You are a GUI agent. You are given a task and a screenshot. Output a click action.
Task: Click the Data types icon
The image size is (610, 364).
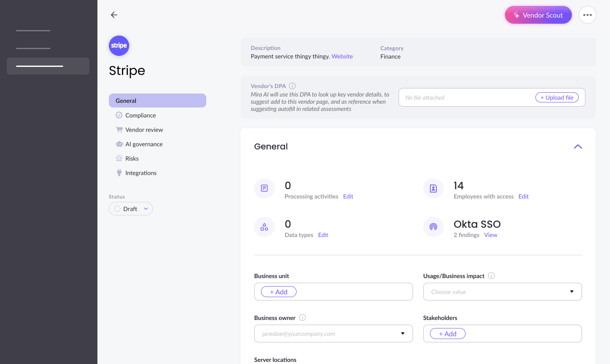[x=264, y=227]
